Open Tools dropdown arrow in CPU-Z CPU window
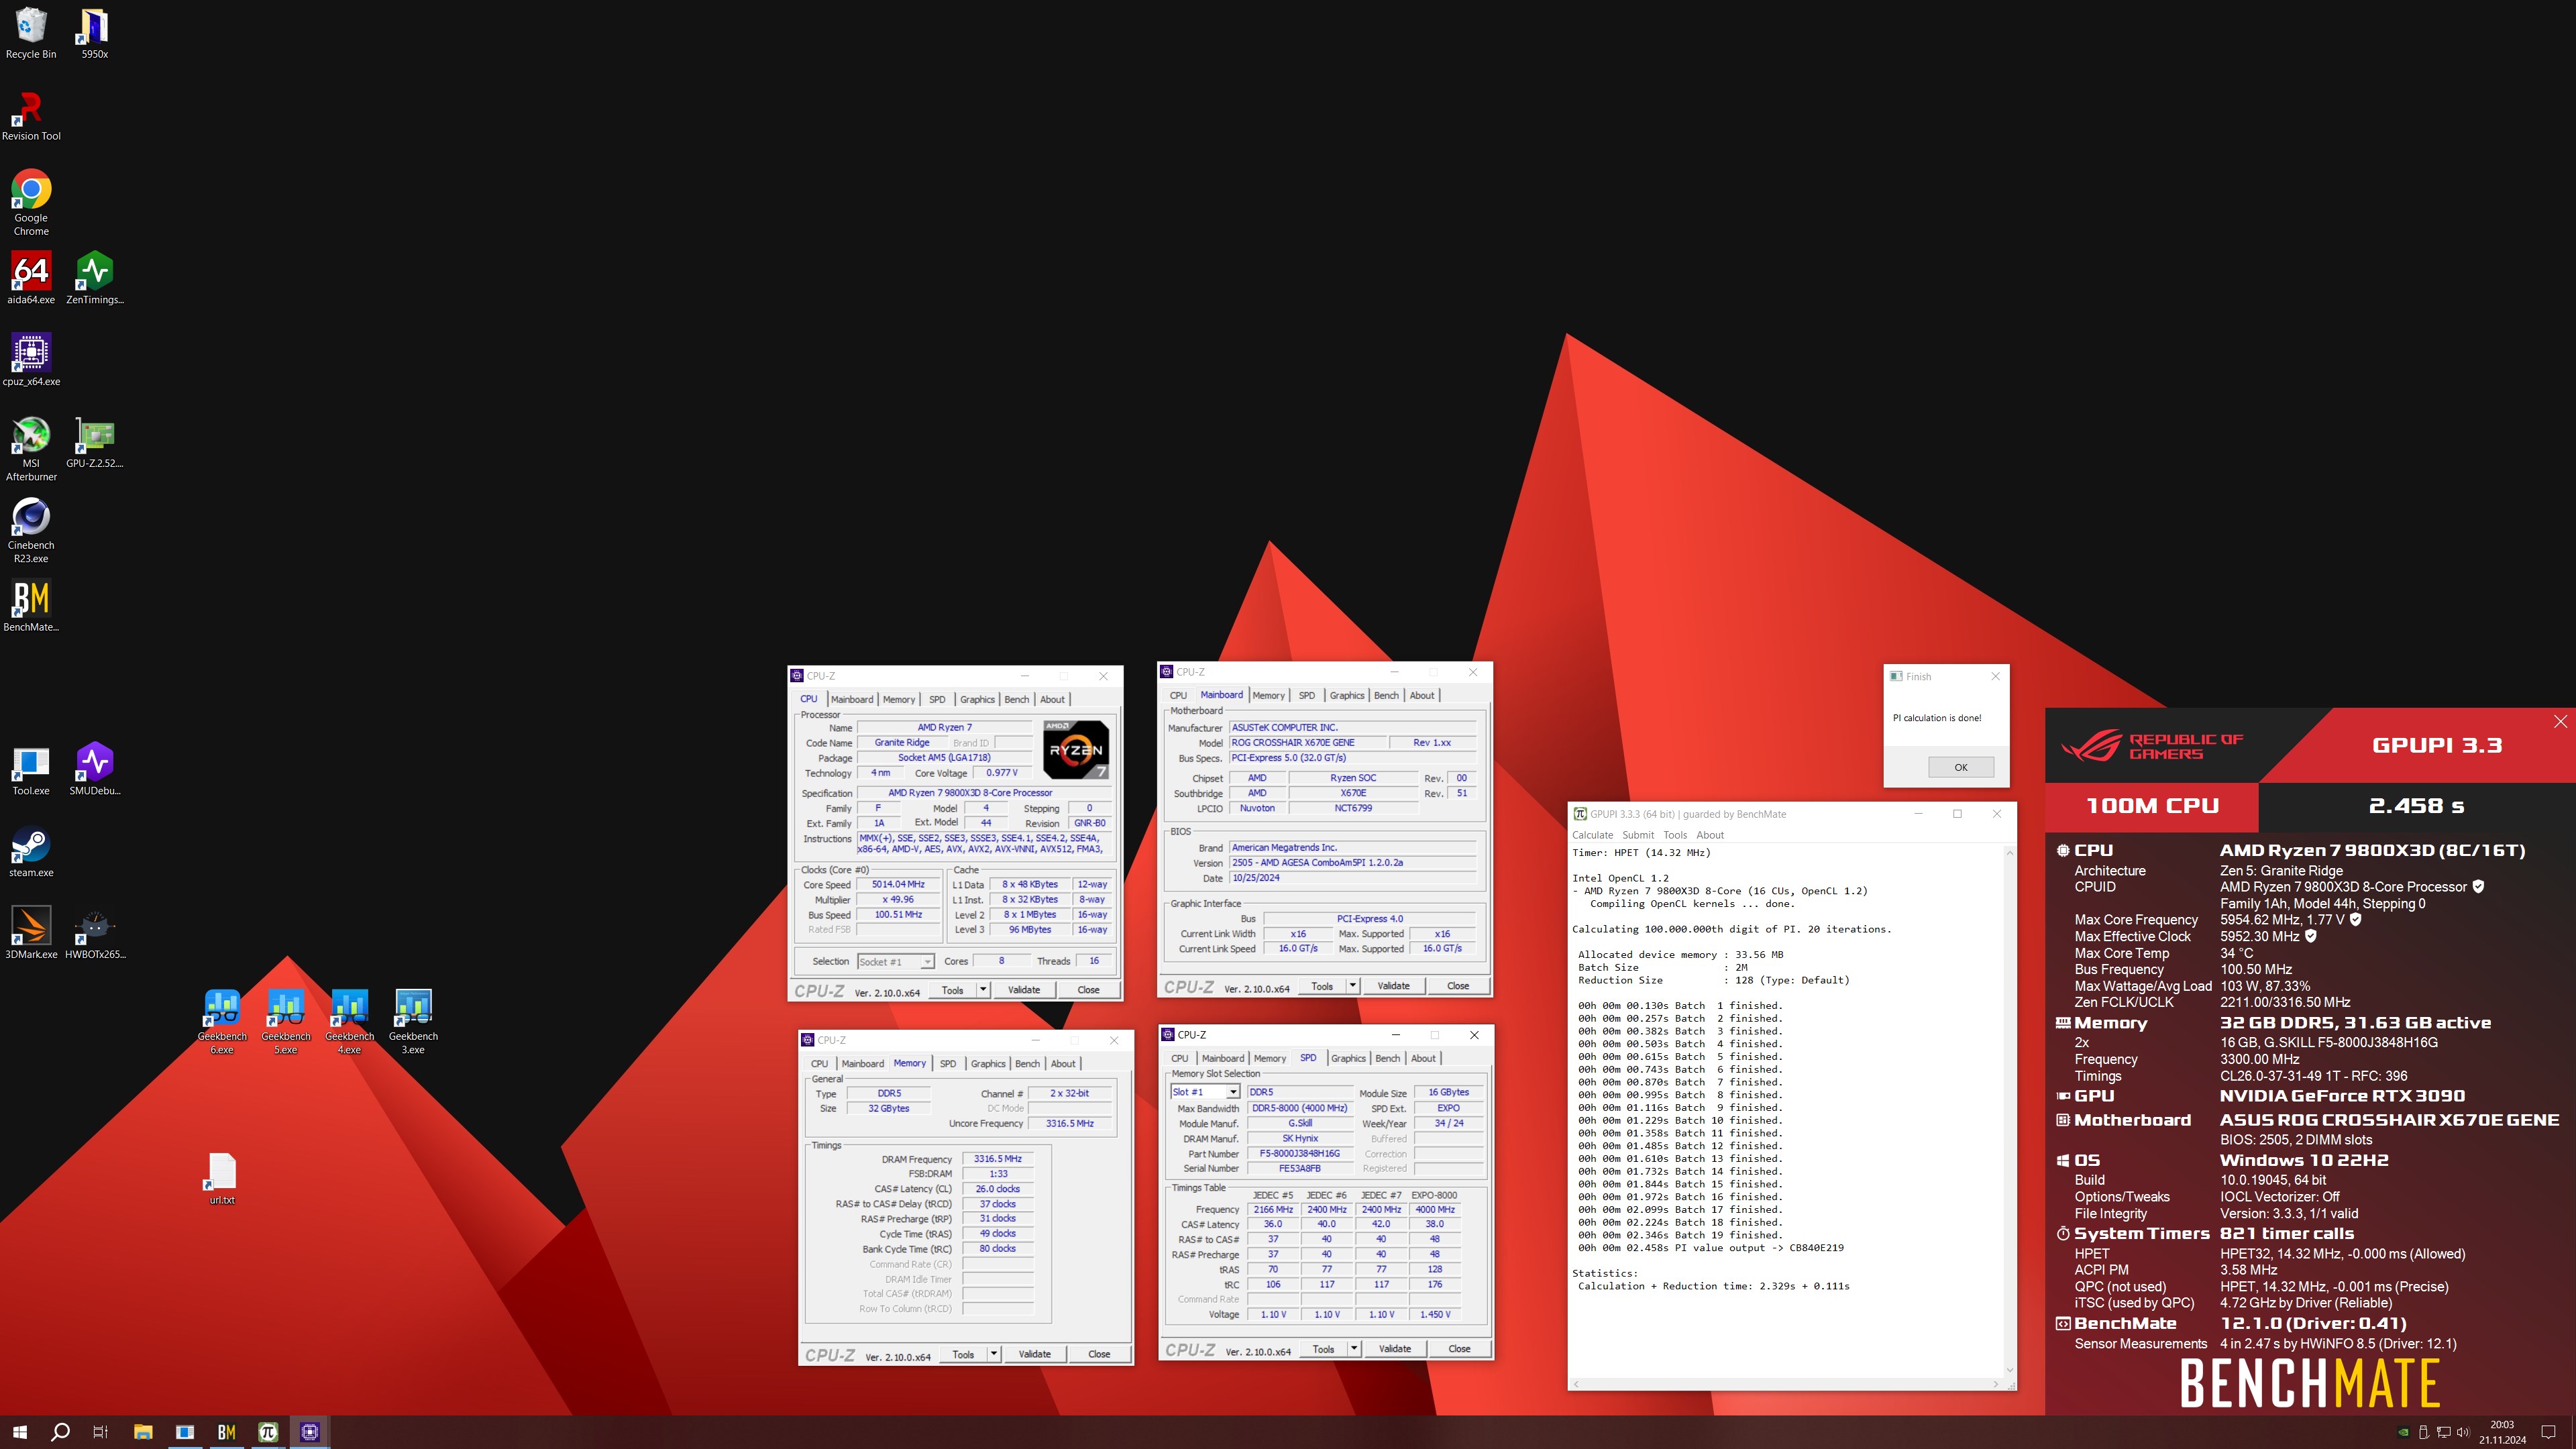 (x=983, y=990)
